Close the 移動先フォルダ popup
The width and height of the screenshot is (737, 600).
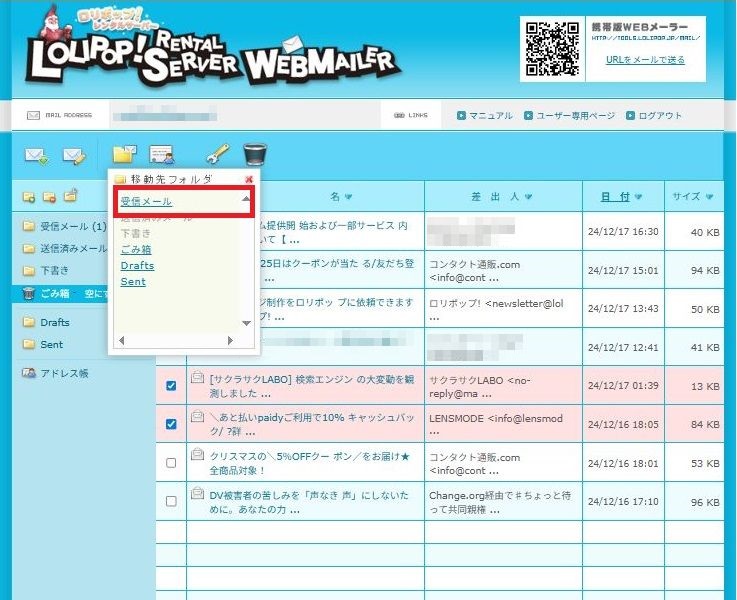[249, 179]
